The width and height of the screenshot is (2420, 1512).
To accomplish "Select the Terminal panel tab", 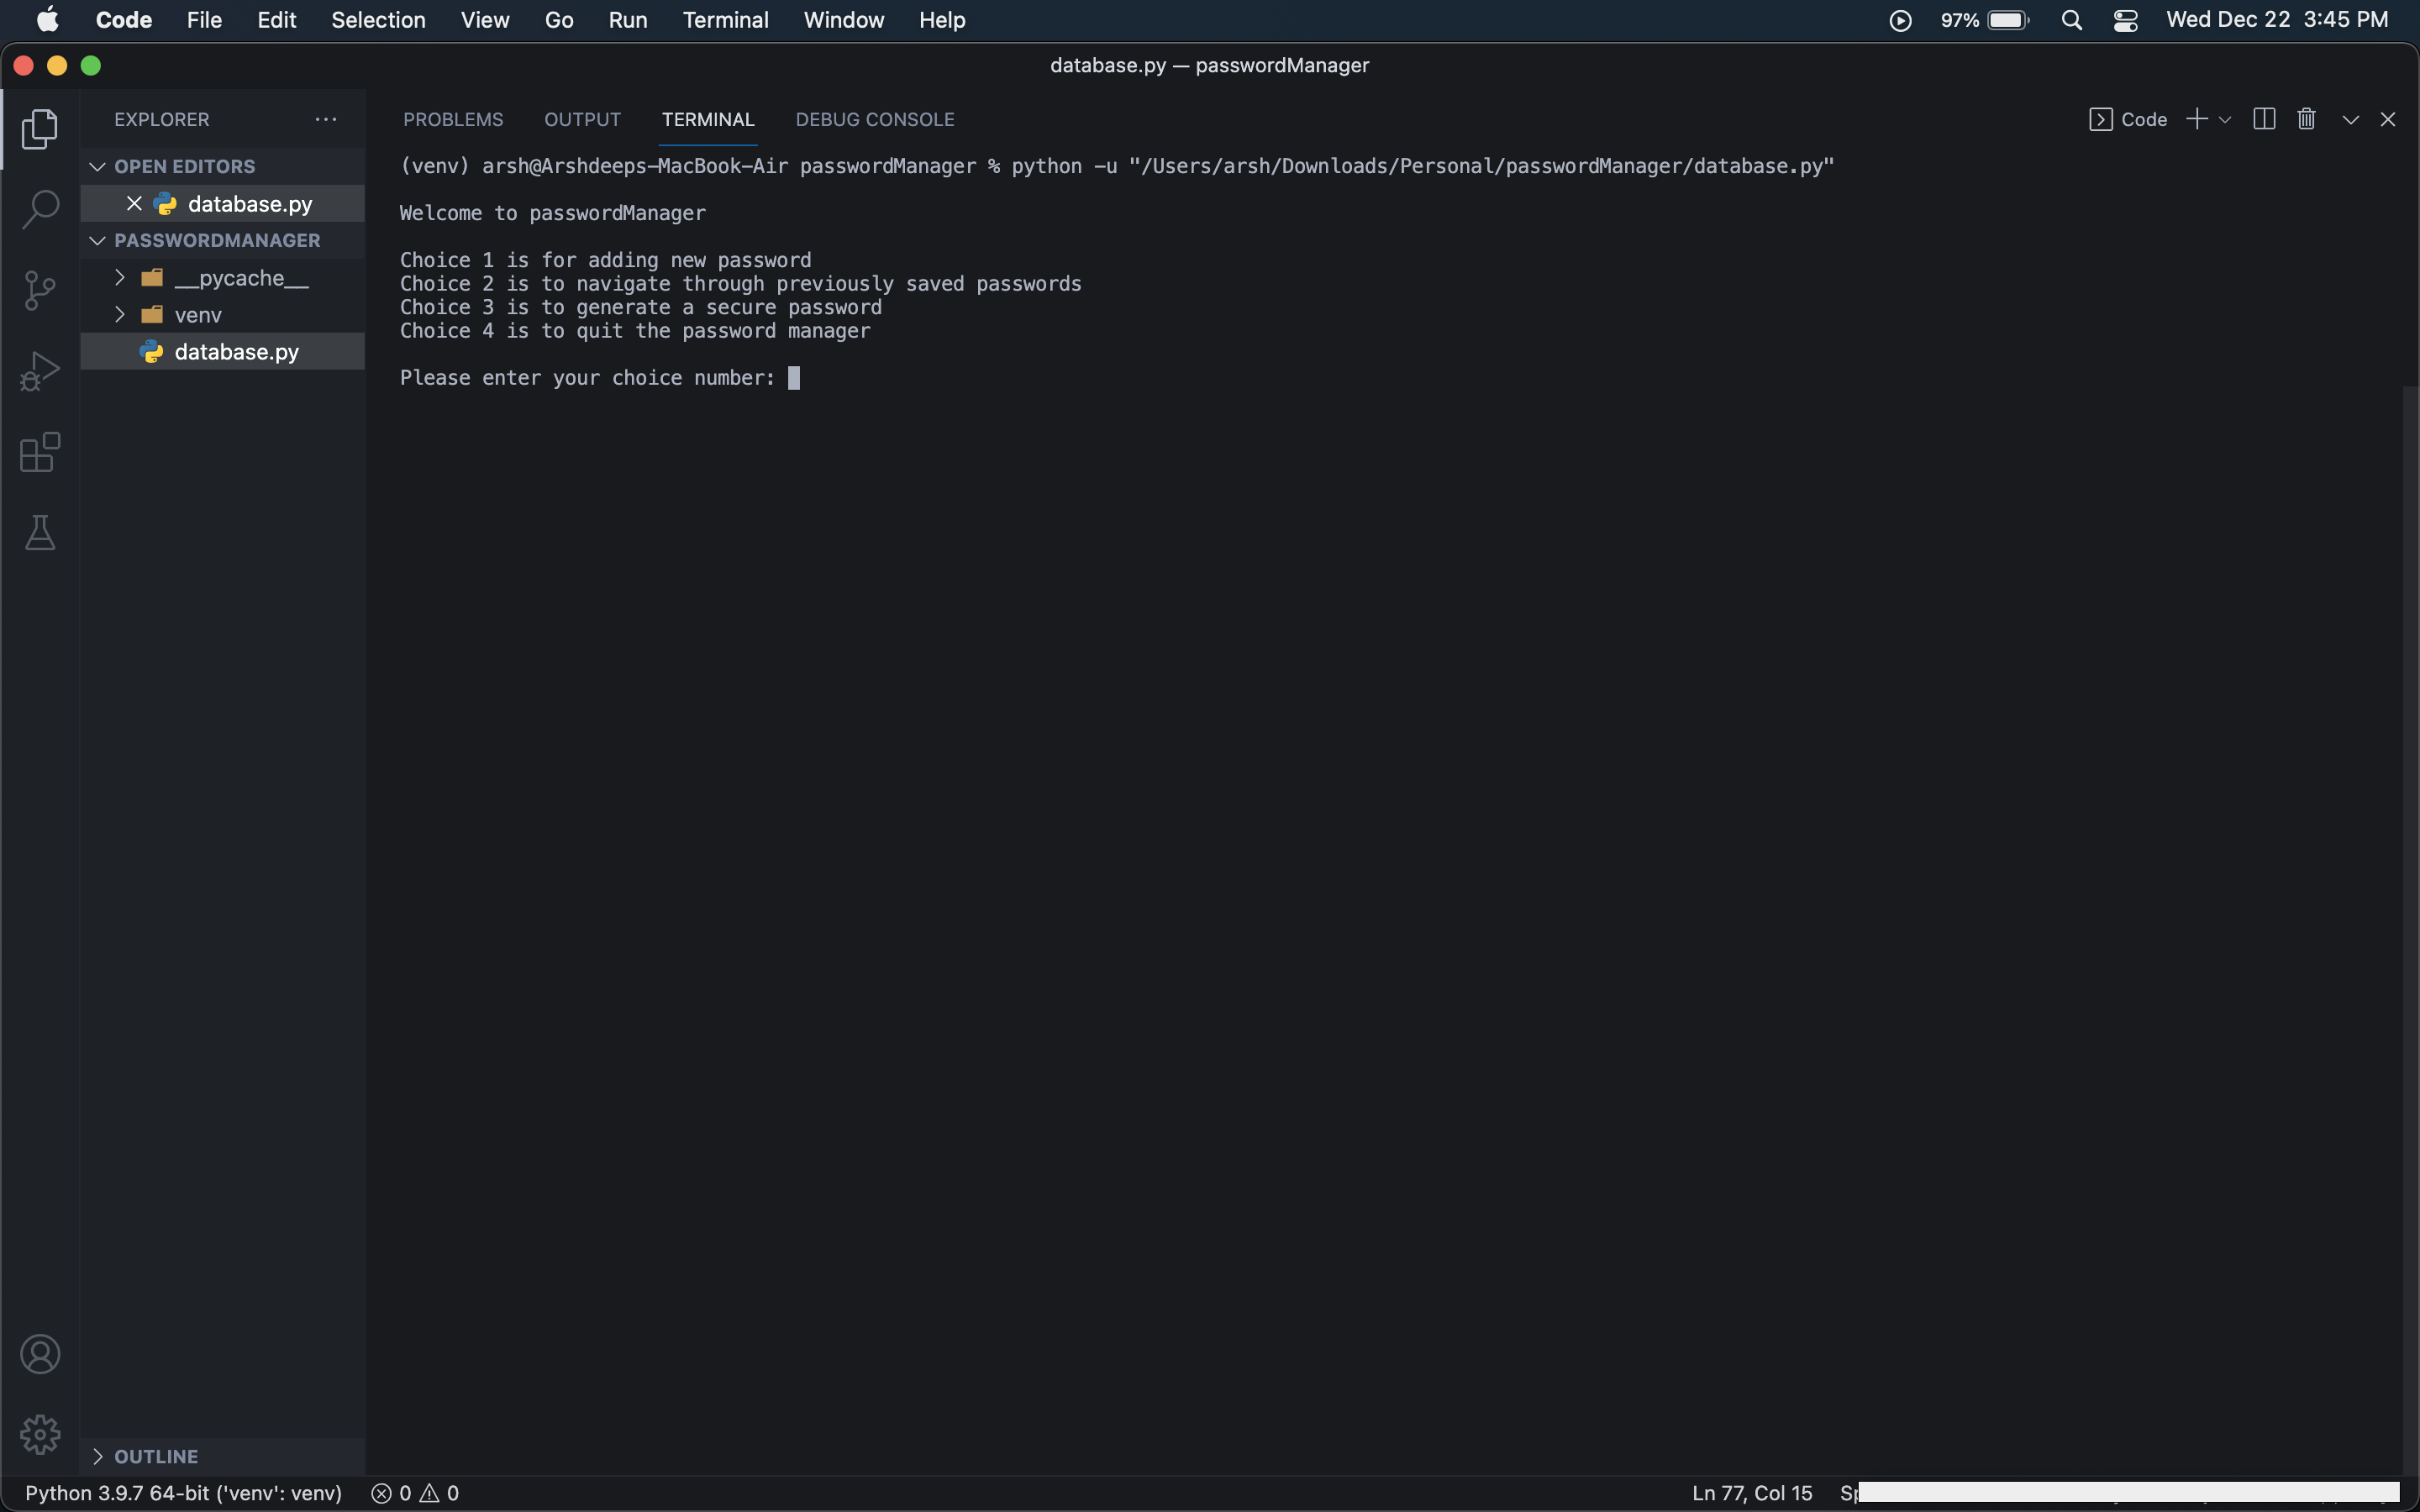I will (x=708, y=119).
